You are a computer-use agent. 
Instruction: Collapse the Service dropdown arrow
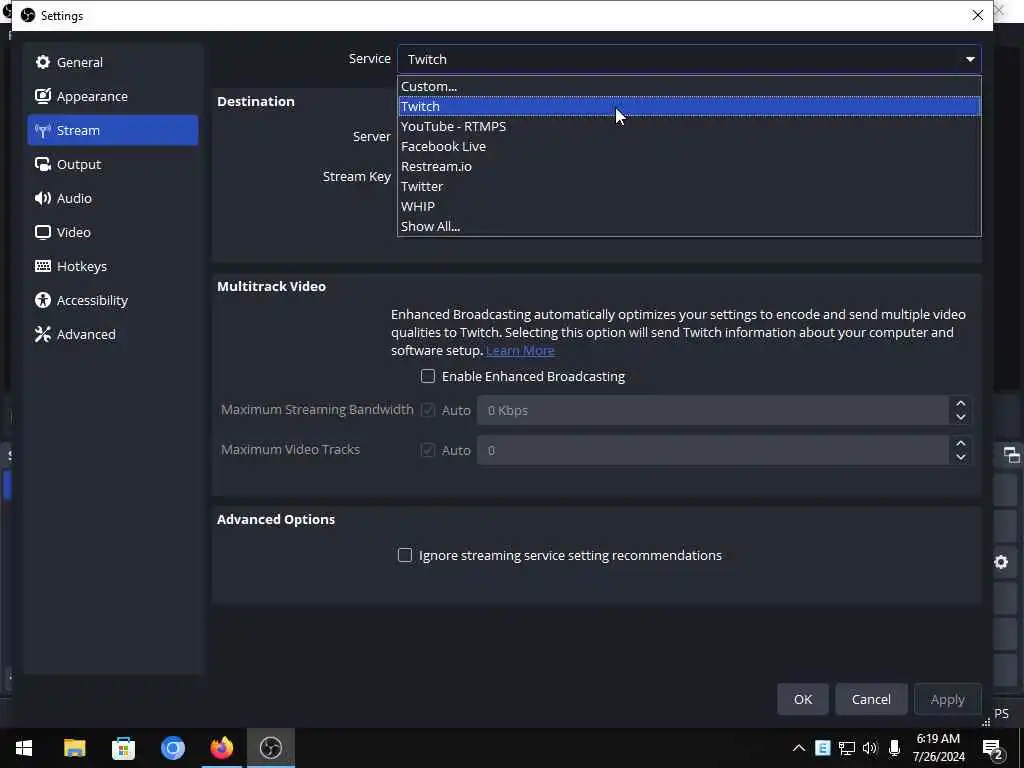pos(970,59)
